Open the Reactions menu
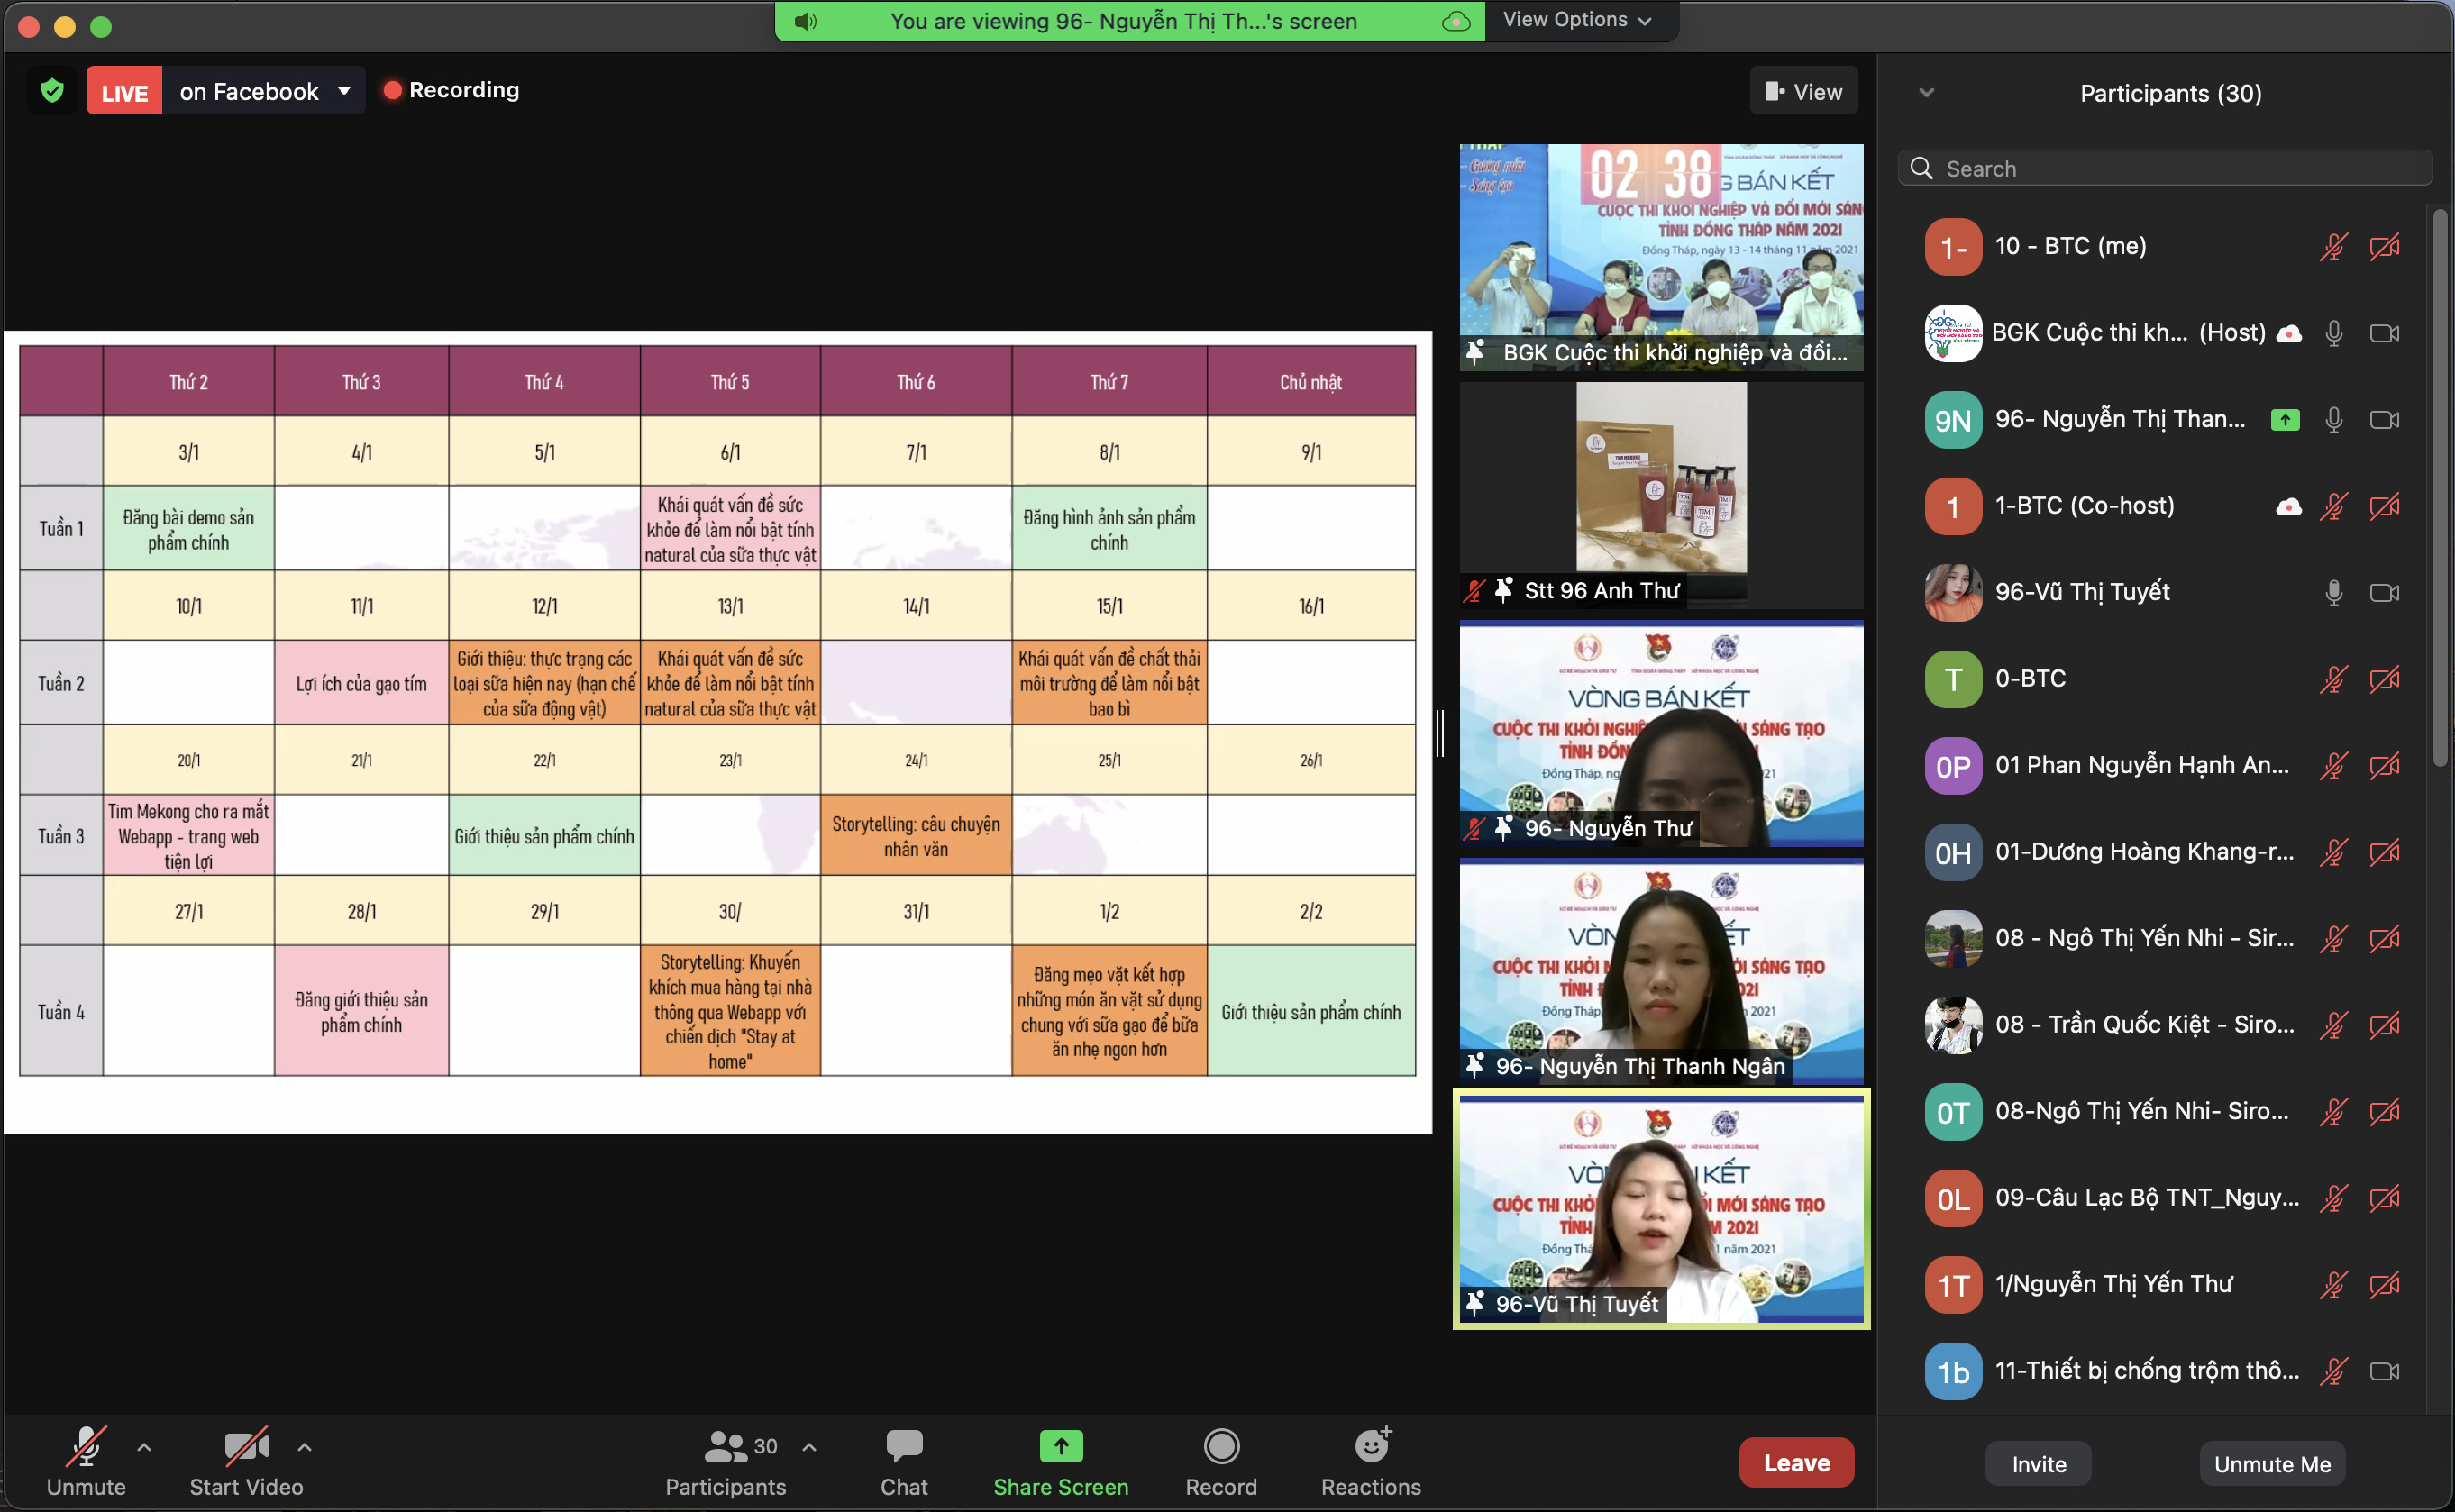 tap(1371, 1461)
